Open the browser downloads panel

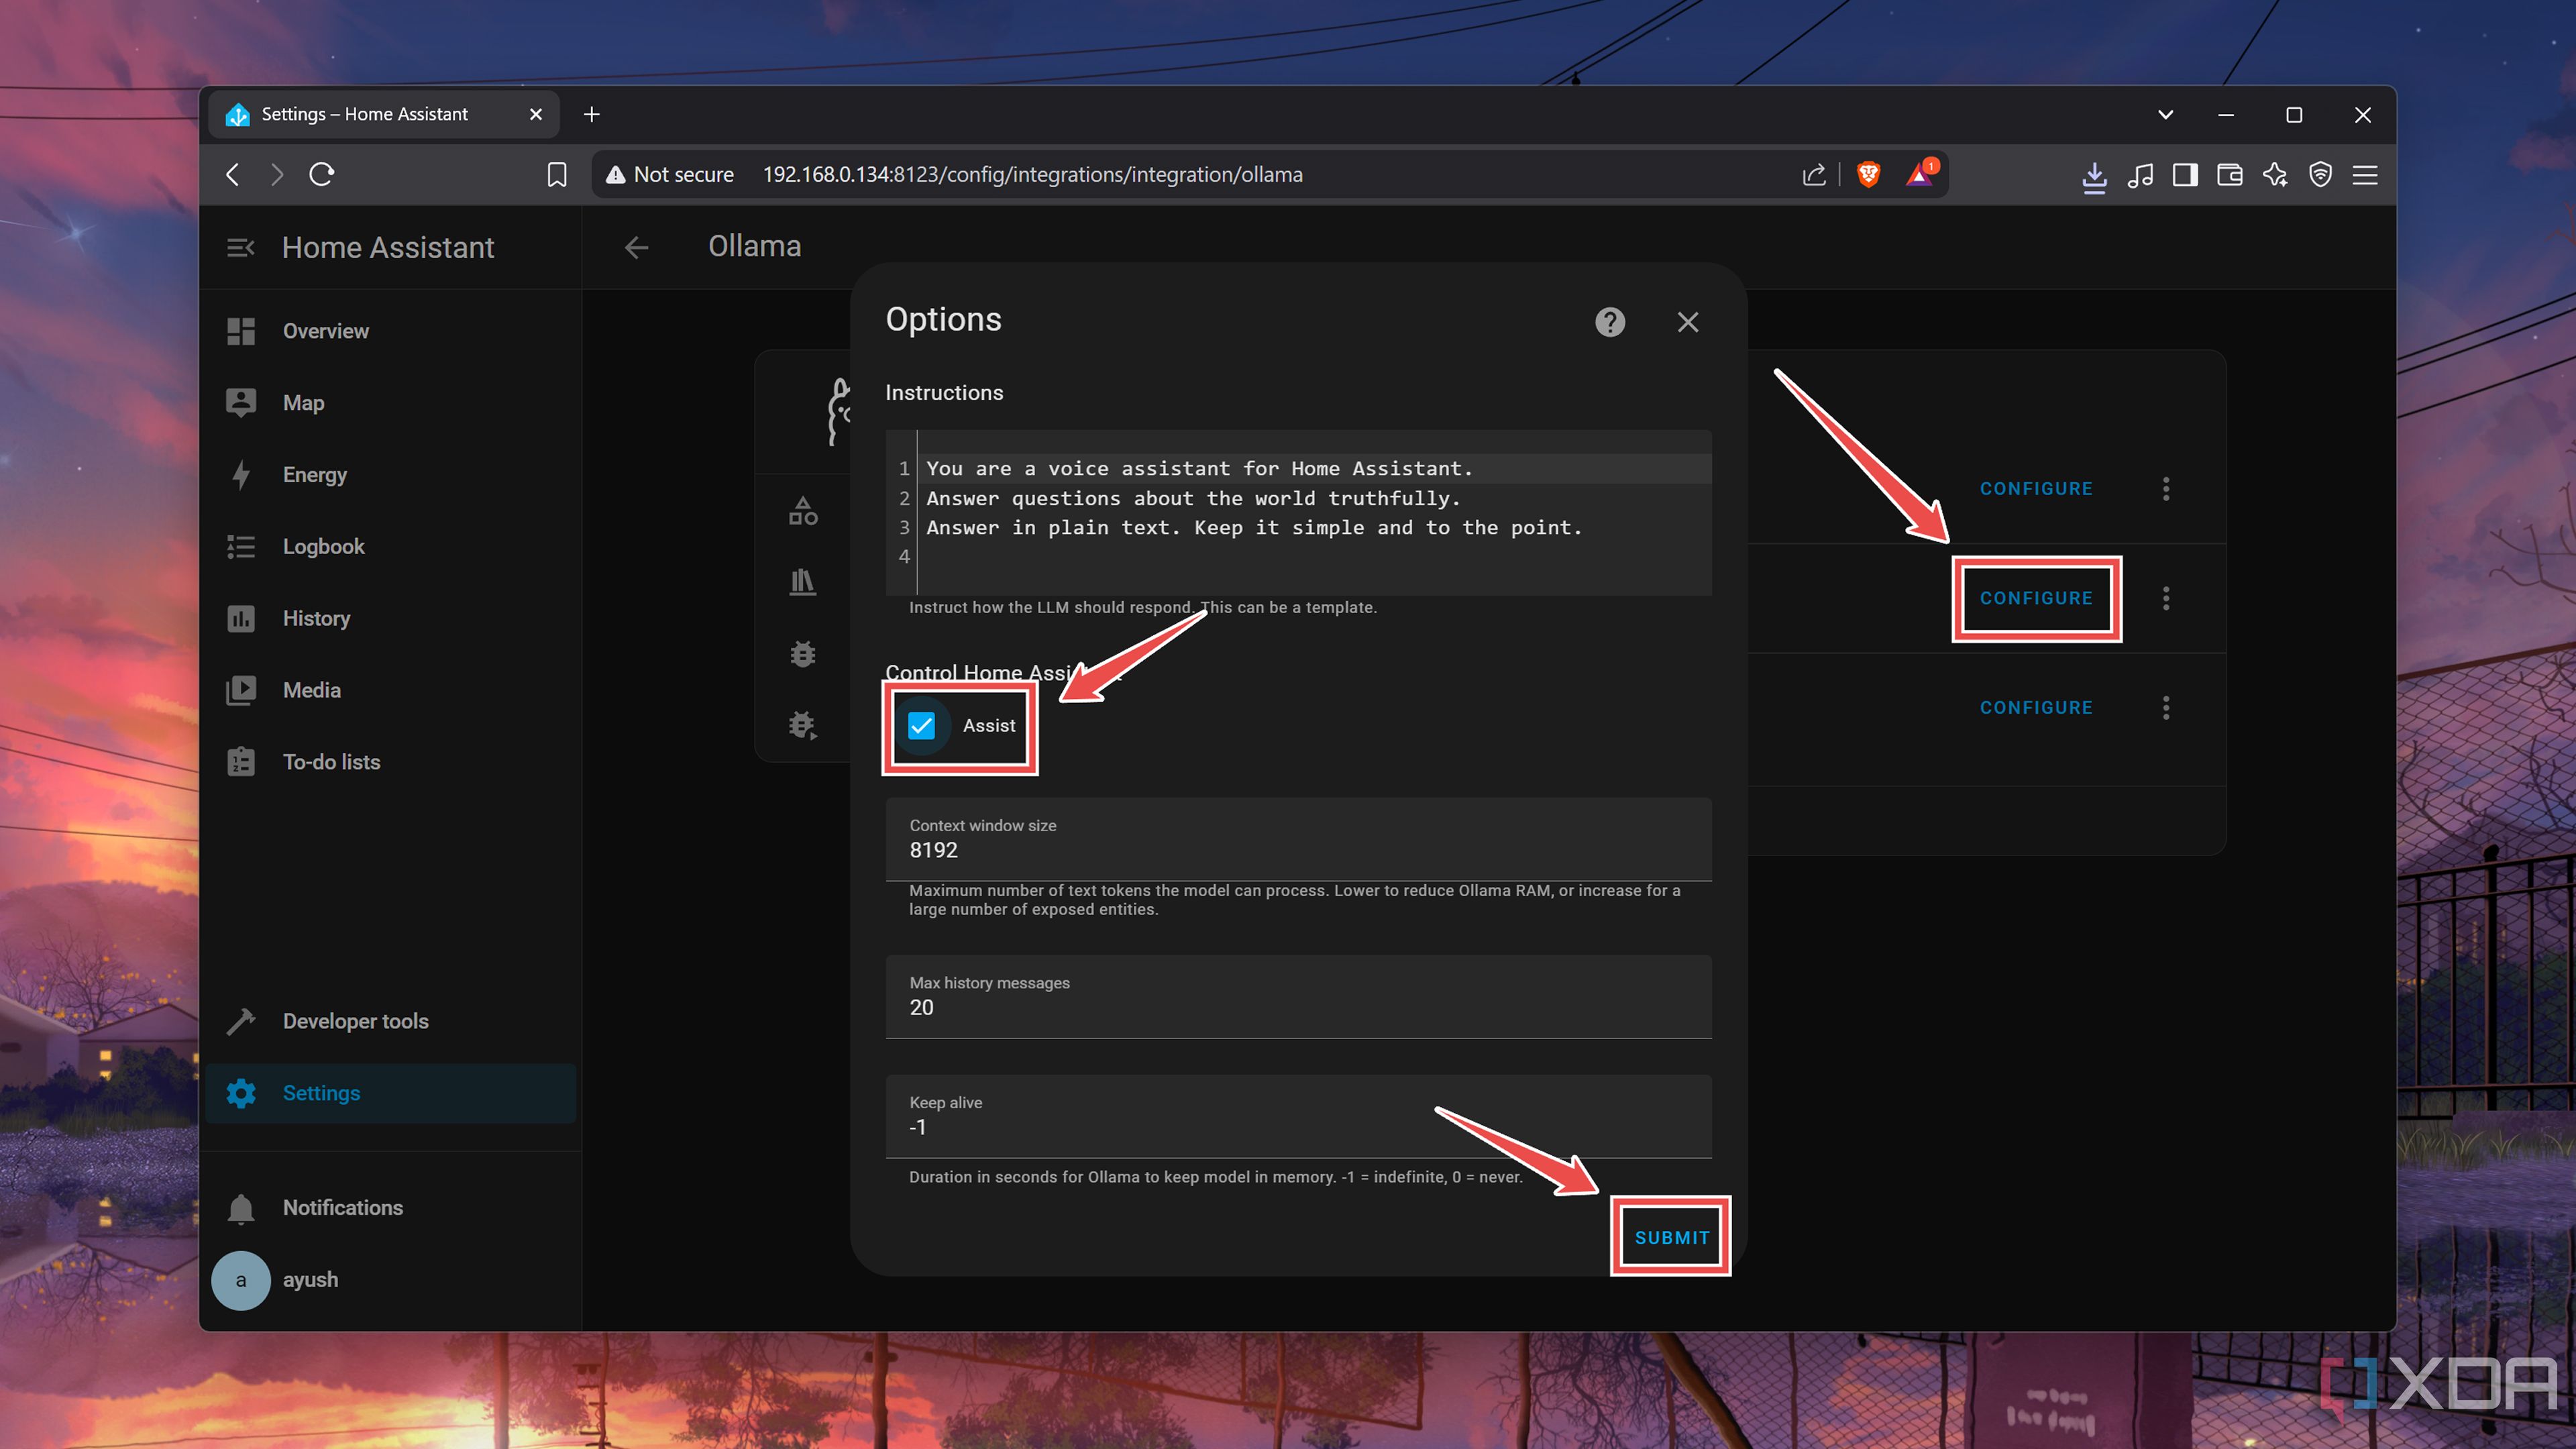(2094, 176)
